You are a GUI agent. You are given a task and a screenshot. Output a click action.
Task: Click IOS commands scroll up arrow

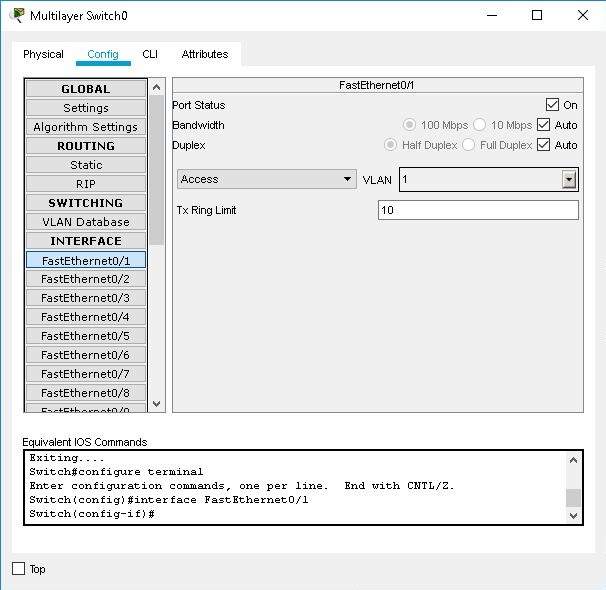point(574,460)
